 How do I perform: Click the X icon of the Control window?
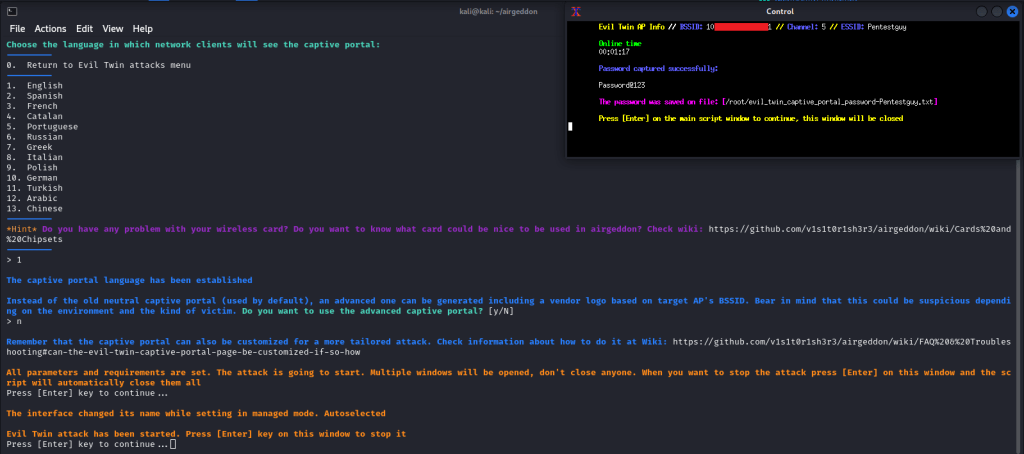(575, 11)
